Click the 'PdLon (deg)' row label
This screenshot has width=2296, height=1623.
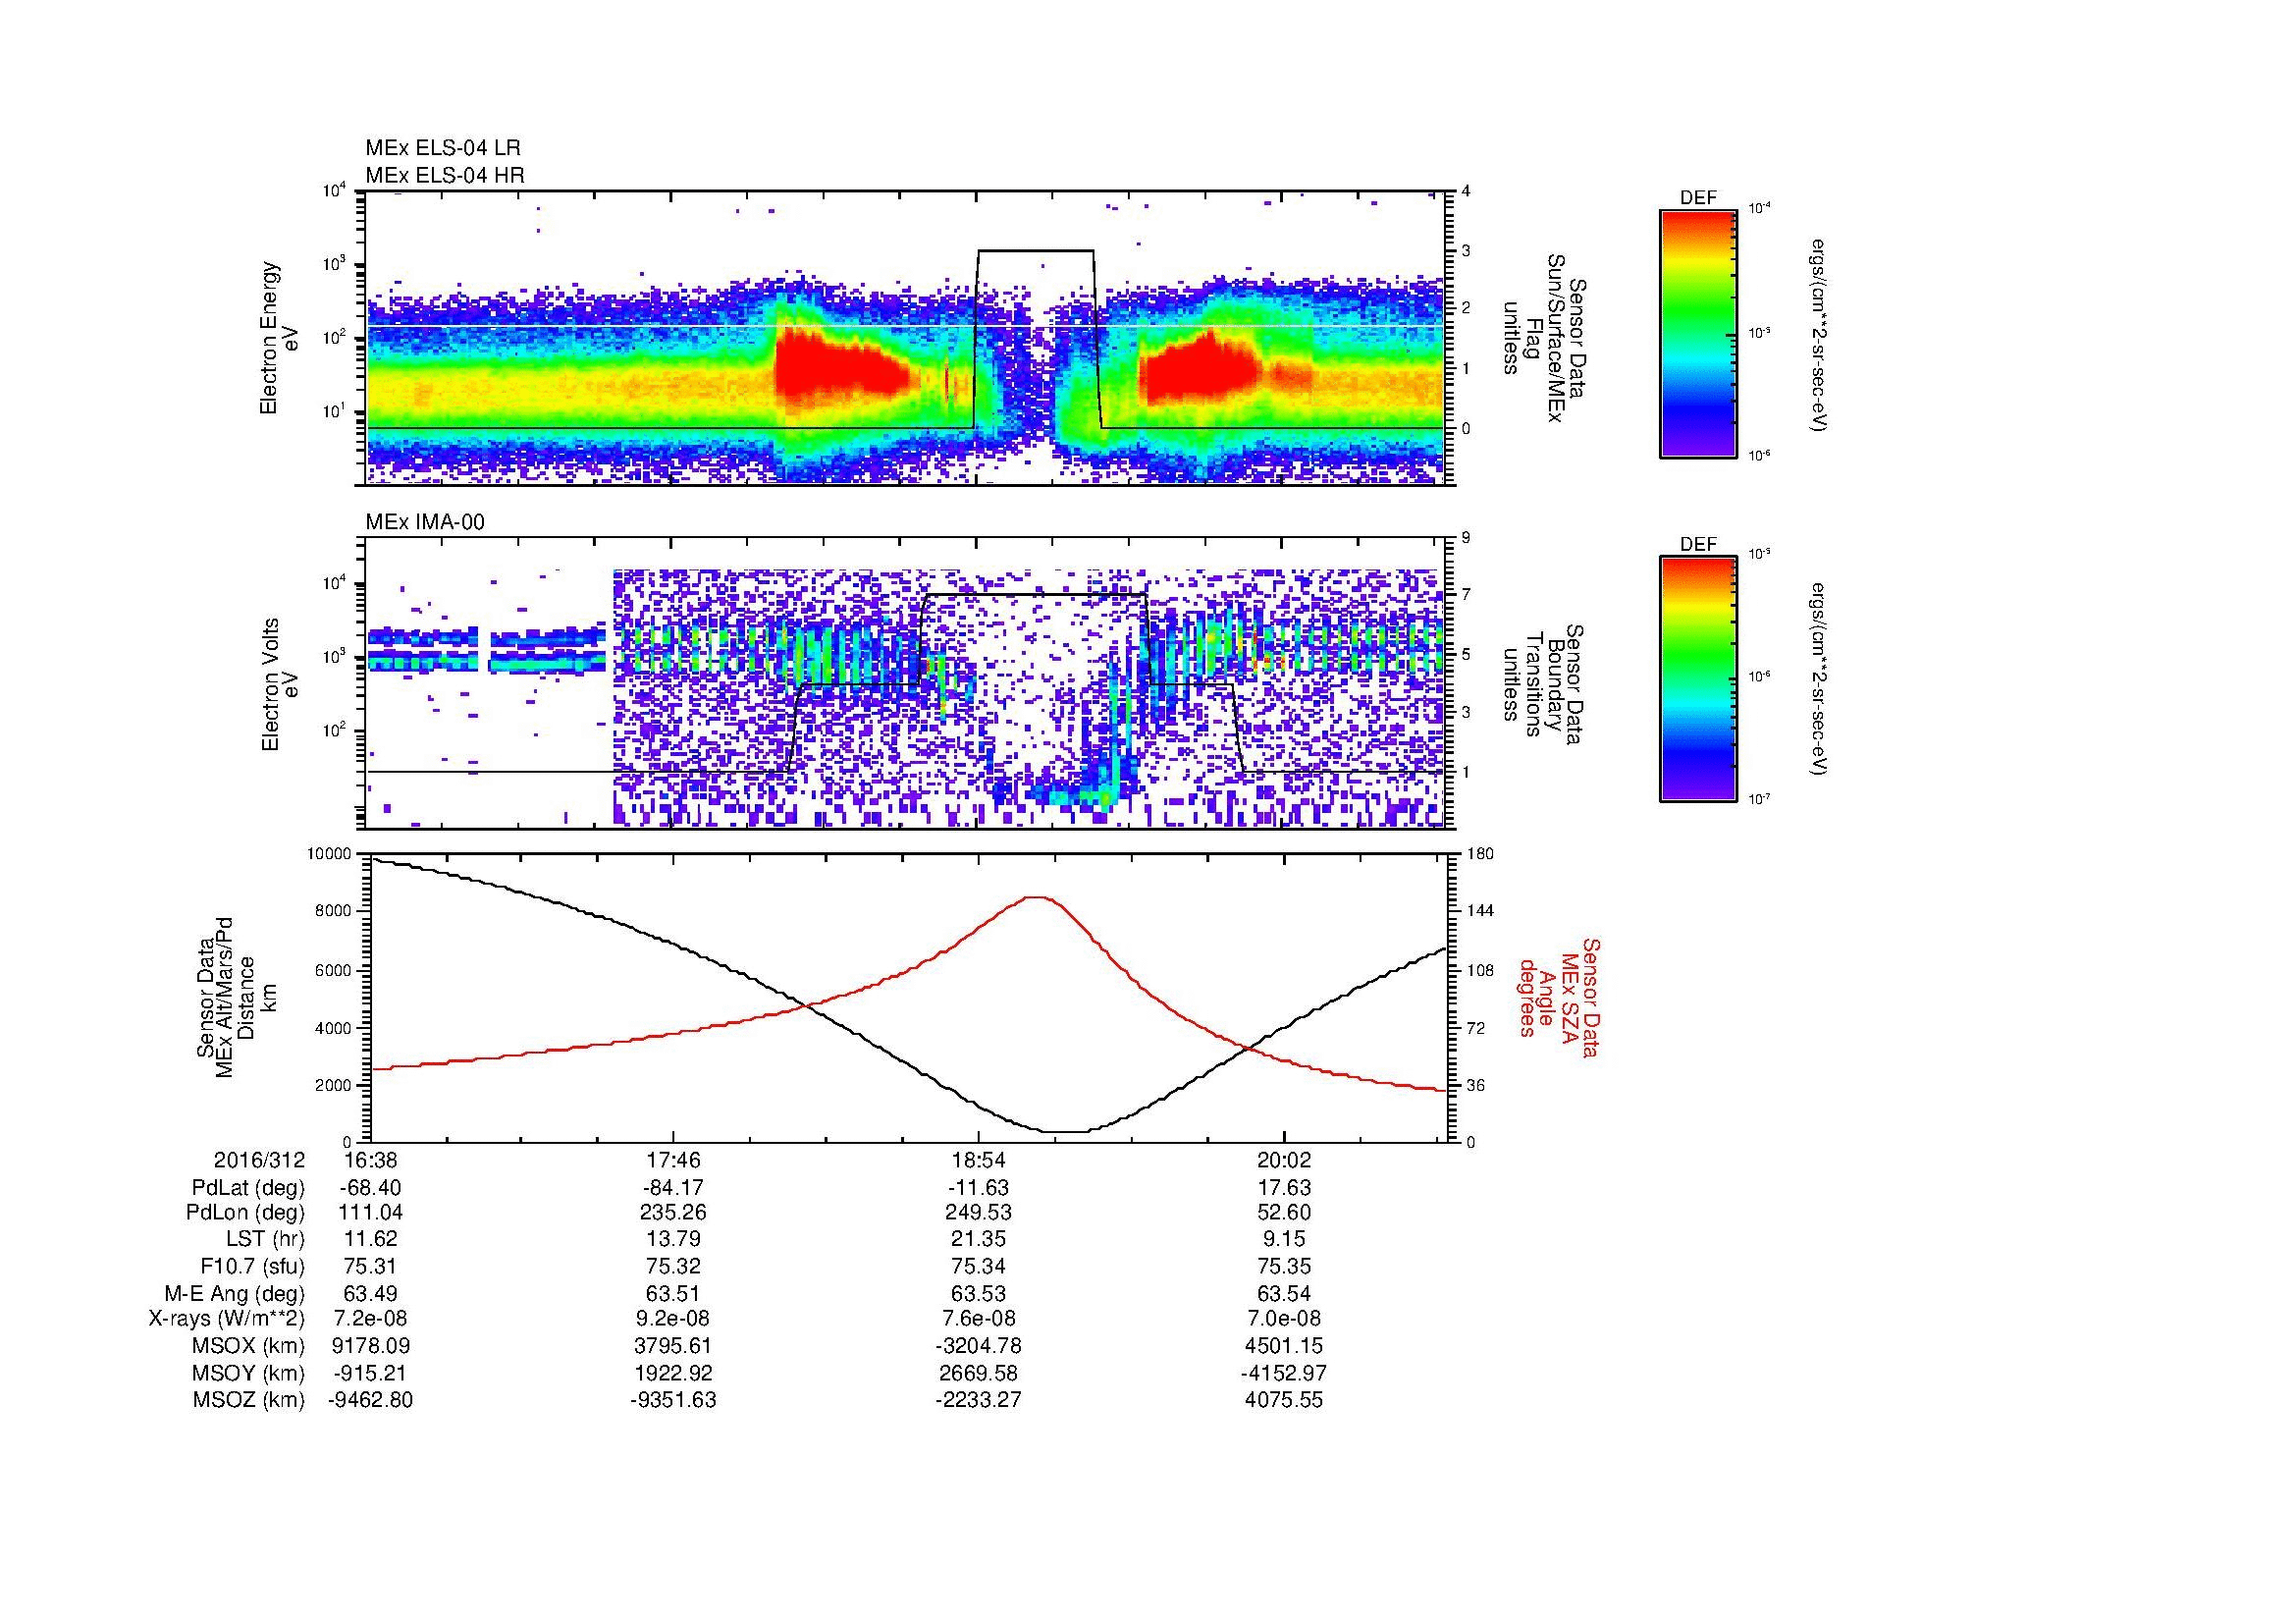click(246, 1213)
